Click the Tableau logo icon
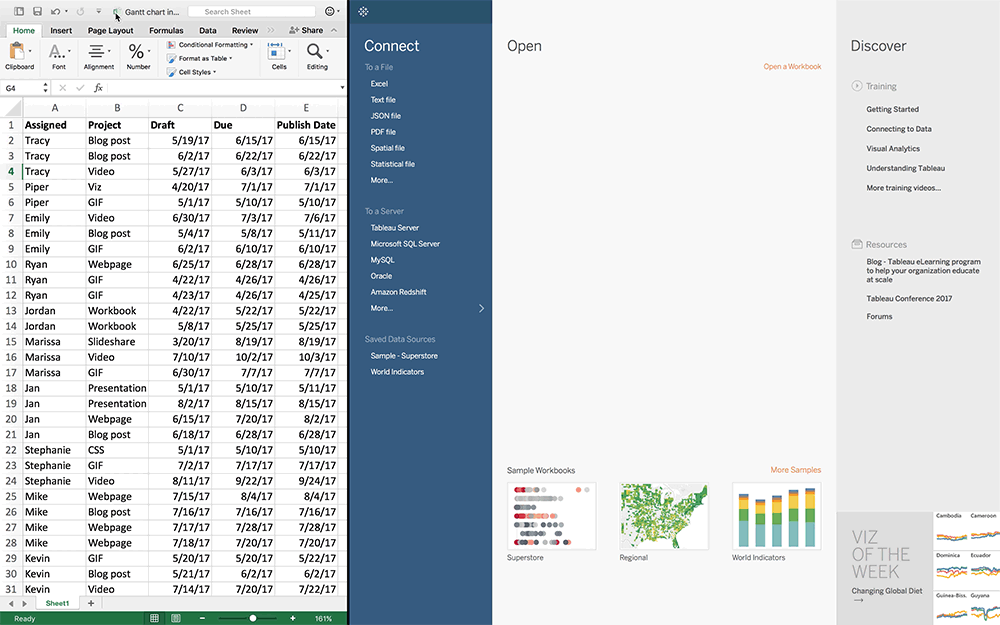This screenshot has height=625, width=1000. (x=364, y=11)
